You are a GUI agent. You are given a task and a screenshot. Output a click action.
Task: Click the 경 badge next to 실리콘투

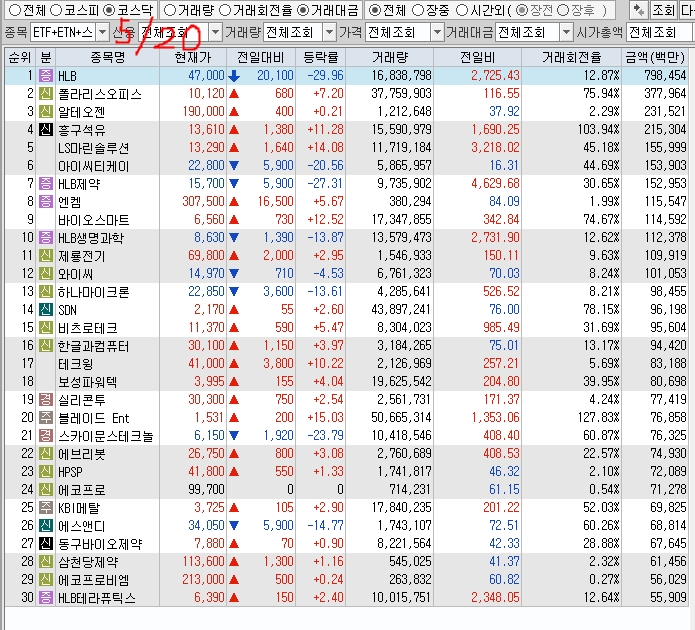46,399
